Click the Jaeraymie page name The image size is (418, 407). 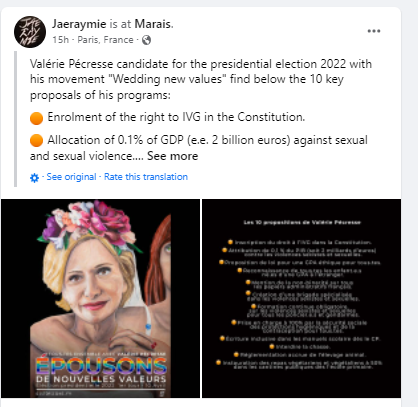pos(79,24)
